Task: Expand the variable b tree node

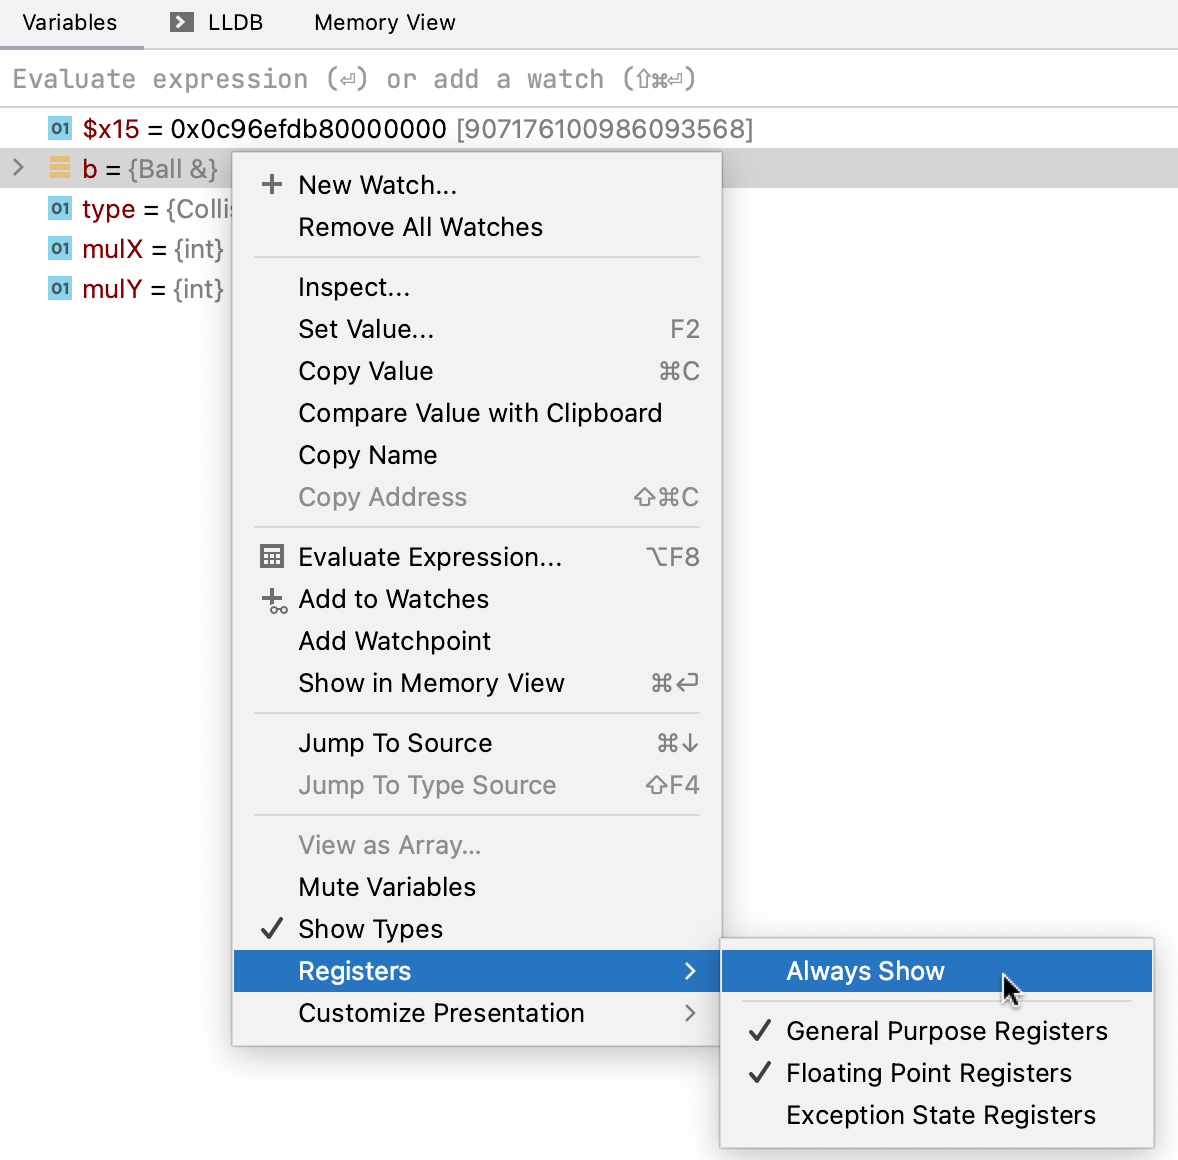Action: (18, 168)
